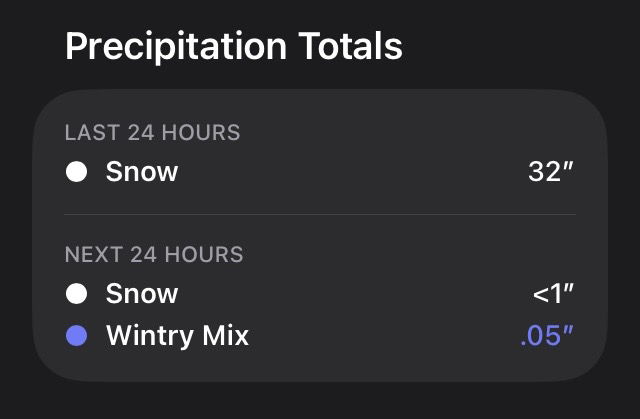Tap the word NEXT in the second section header
Viewport: 640px width, 419px height.
click(x=91, y=254)
